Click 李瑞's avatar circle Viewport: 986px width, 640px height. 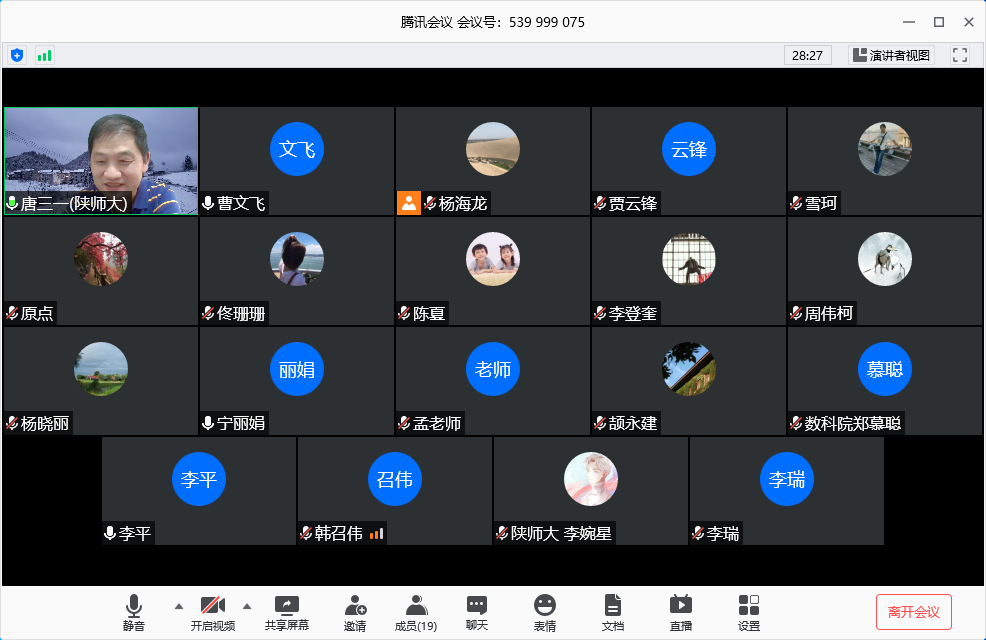(787, 479)
